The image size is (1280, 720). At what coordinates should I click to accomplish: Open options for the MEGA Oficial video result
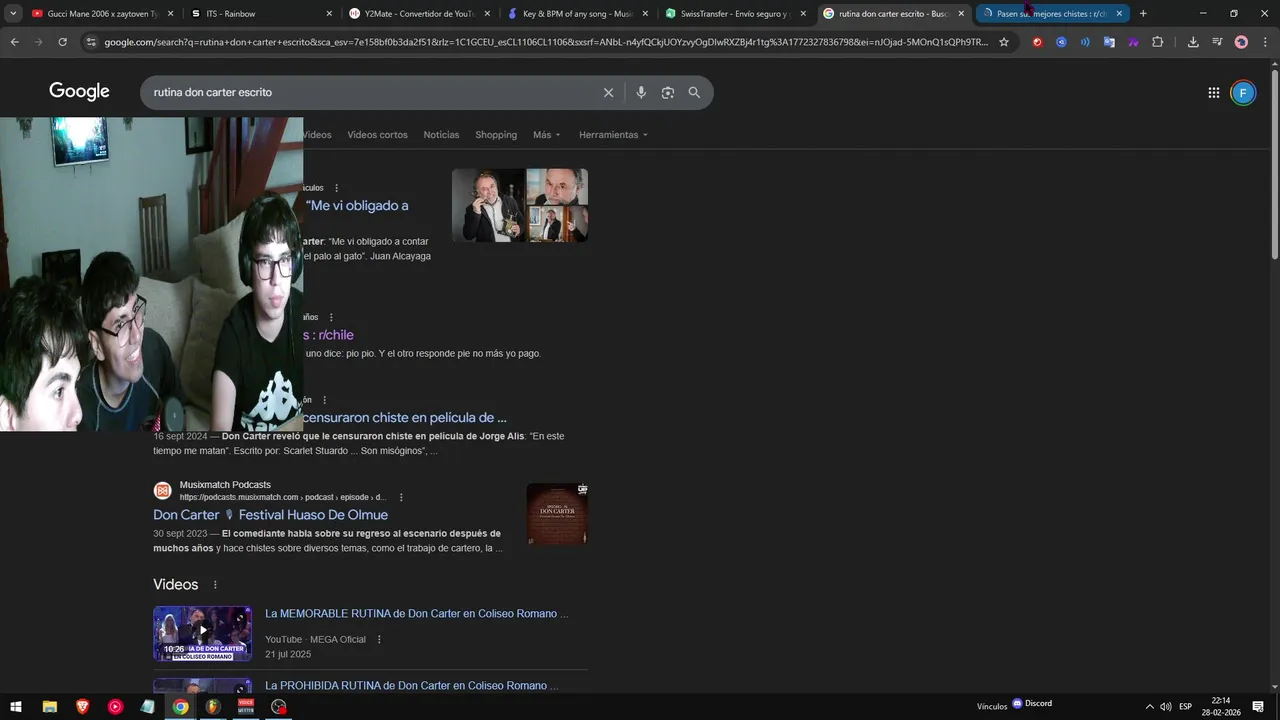[379, 640]
